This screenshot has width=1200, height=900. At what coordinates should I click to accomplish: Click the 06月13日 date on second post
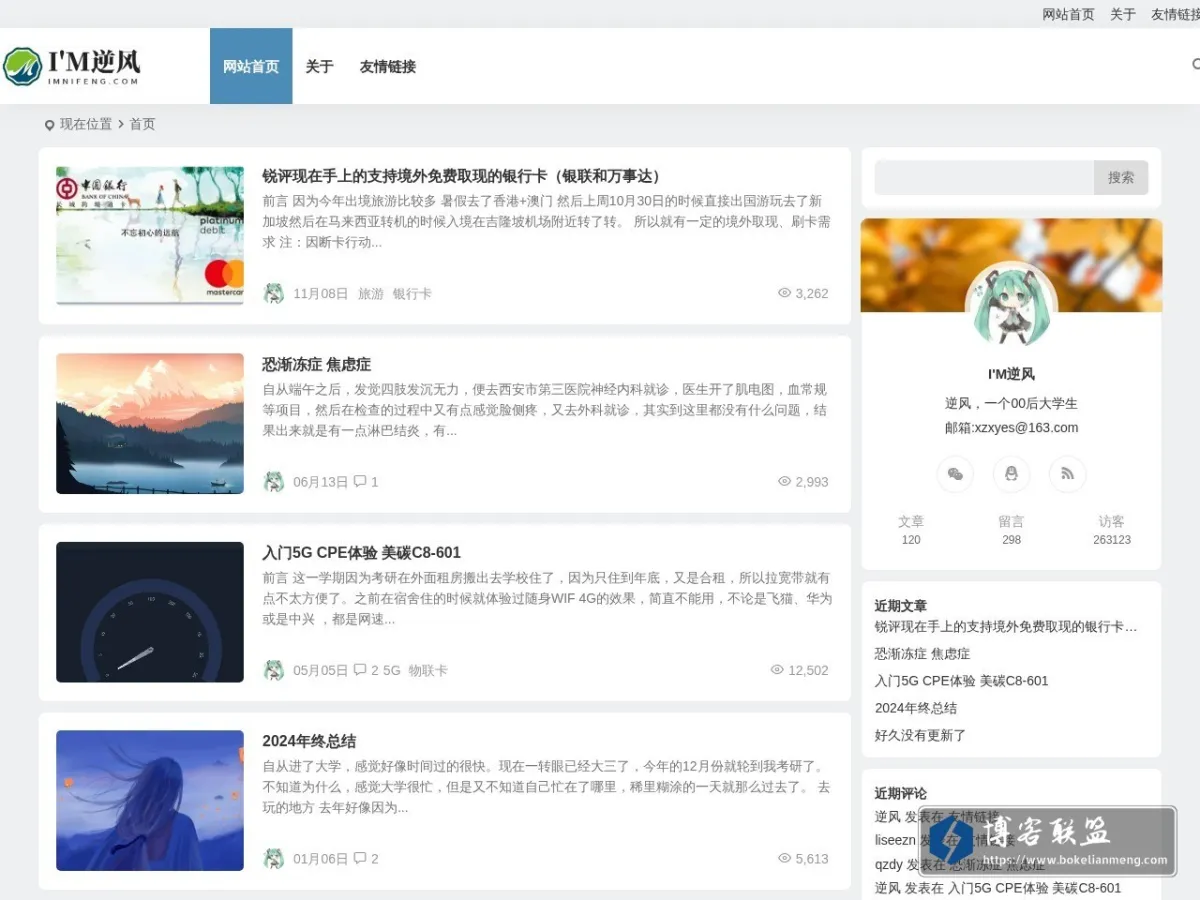click(x=321, y=482)
